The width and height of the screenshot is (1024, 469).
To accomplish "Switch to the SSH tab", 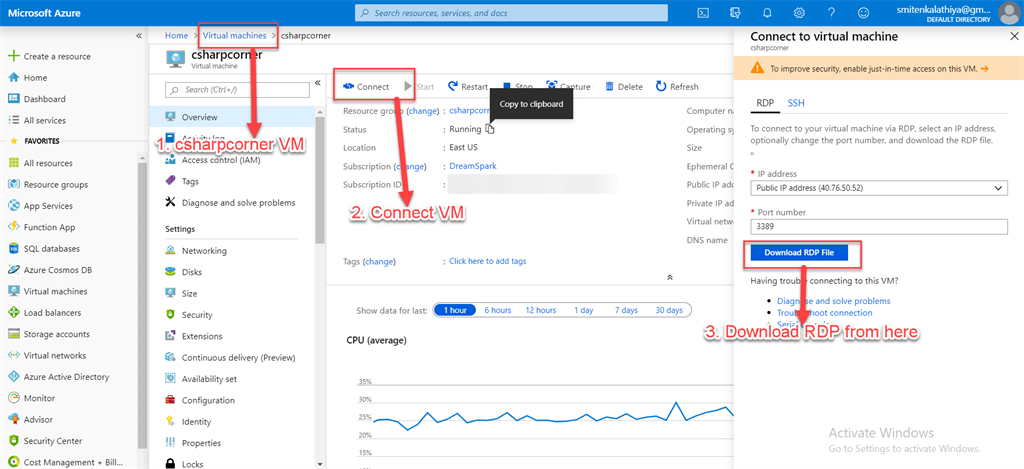I will pyautogui.click(x=795, y=103).
